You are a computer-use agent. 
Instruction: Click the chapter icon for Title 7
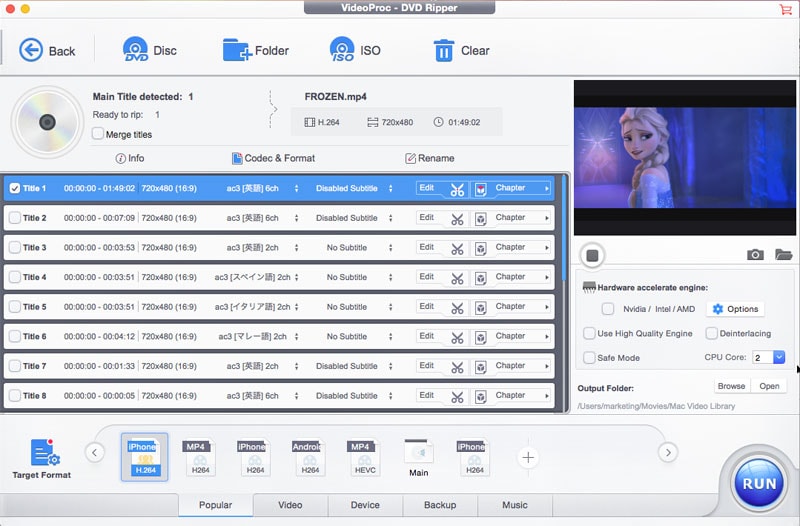click(x=480, y=367)
